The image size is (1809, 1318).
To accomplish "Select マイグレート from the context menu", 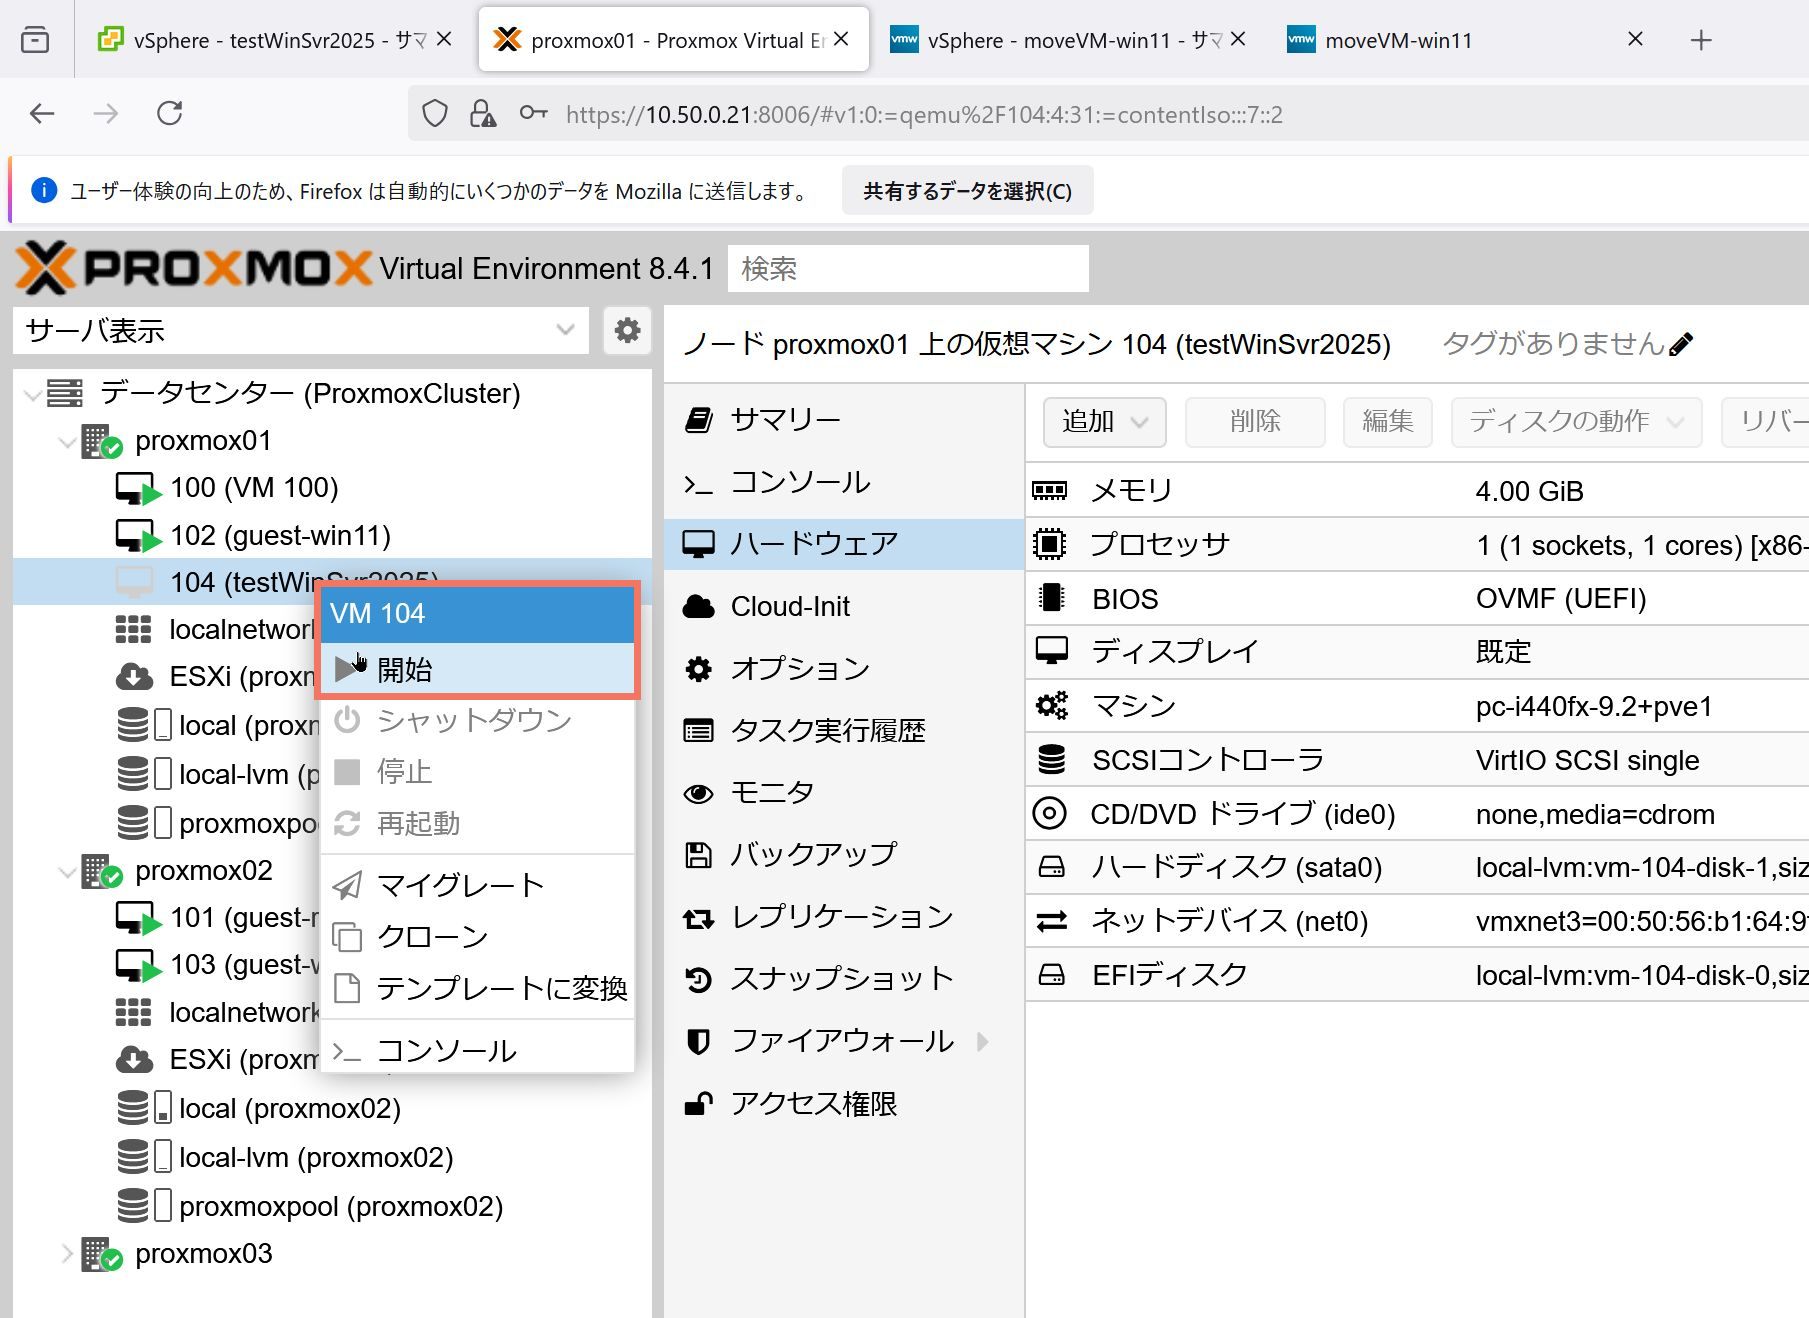I will [x=460, y=885].
